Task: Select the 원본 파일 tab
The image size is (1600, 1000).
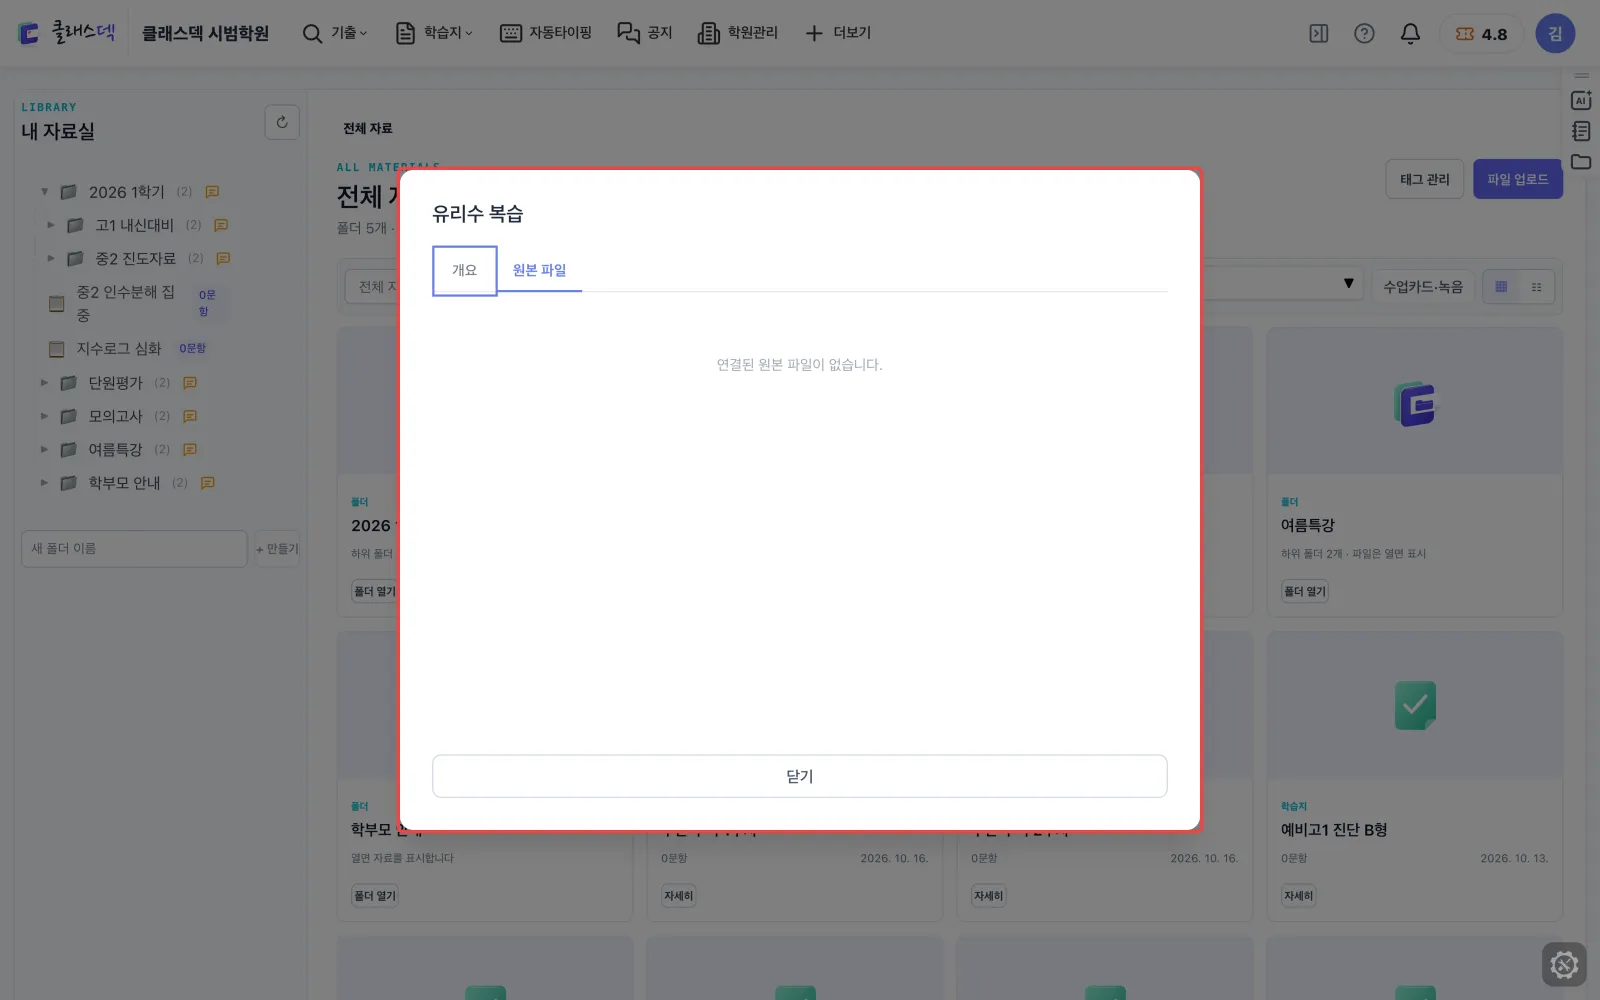Action: coord(539,271)
